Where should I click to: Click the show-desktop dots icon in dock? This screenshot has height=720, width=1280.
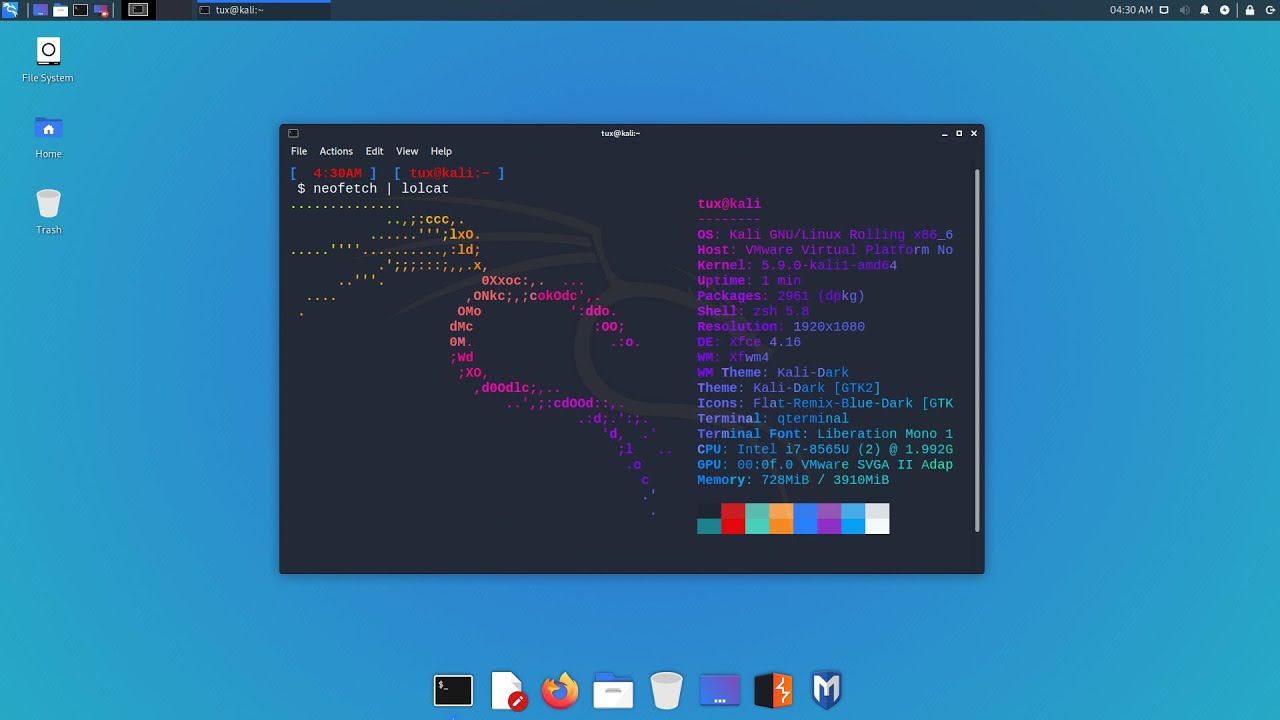(x=720, y=690)
